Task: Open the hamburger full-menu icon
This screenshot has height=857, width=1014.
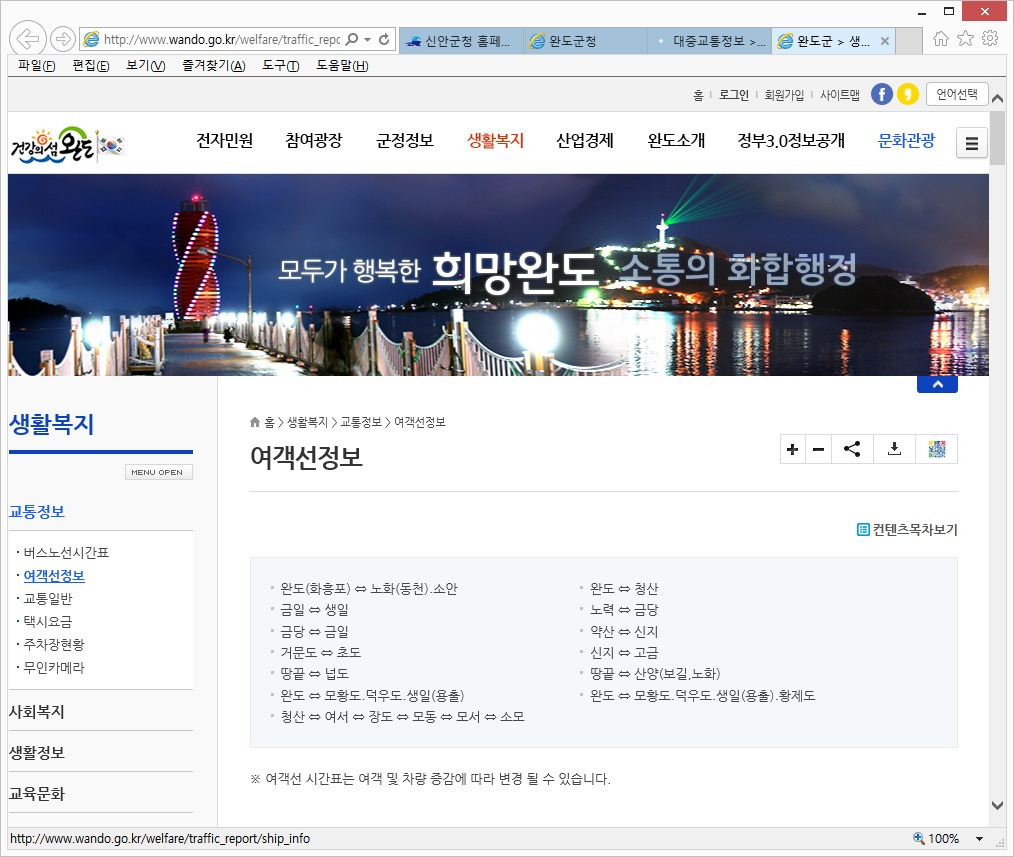Action: pos(971,143)
